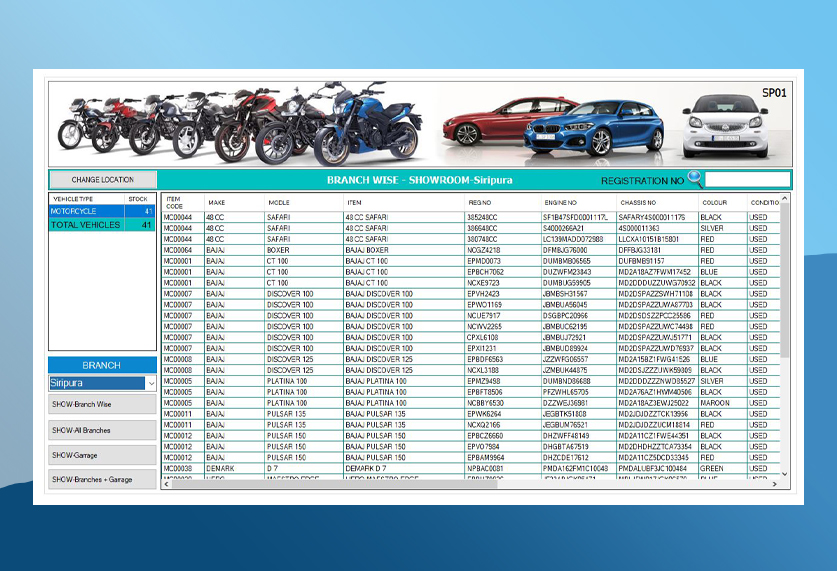Open the Siripura branch dropdown
The image size is (837, 571).
point(151,383)
